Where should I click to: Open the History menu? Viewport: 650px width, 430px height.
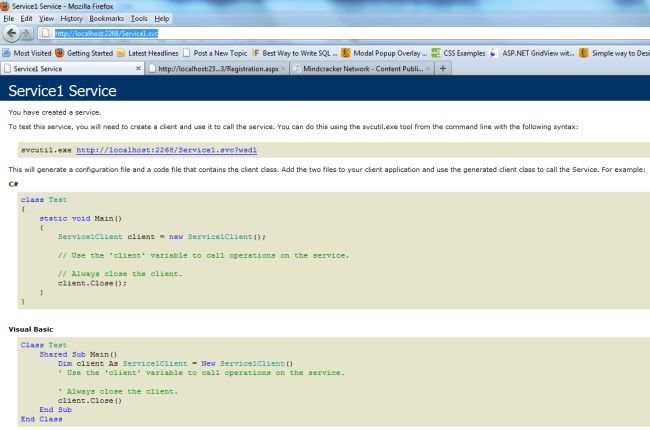click(71, 19)
